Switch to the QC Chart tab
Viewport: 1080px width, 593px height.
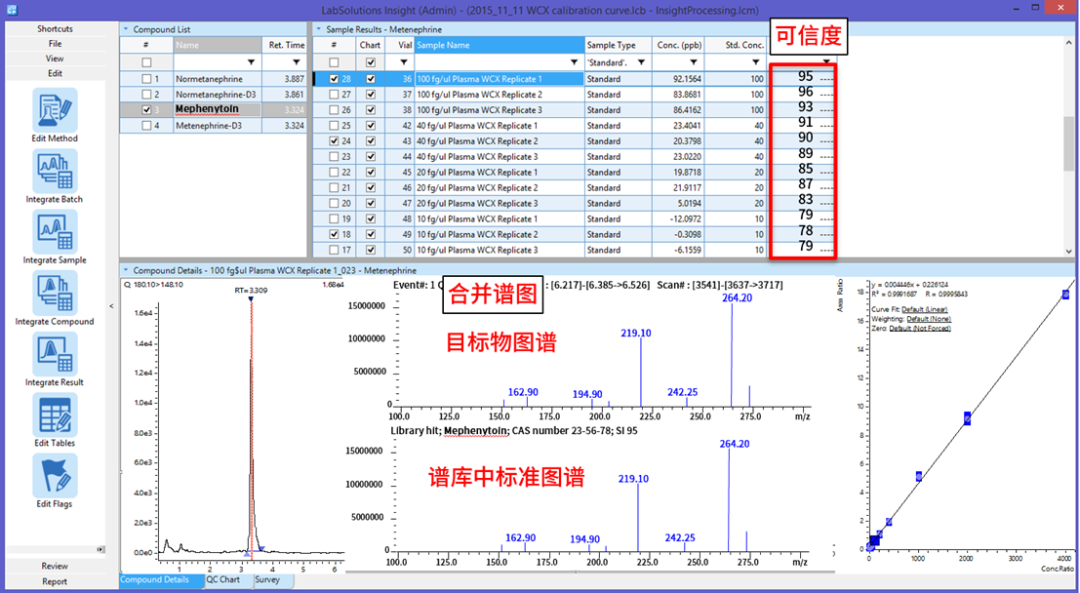[x=223, y=580]
